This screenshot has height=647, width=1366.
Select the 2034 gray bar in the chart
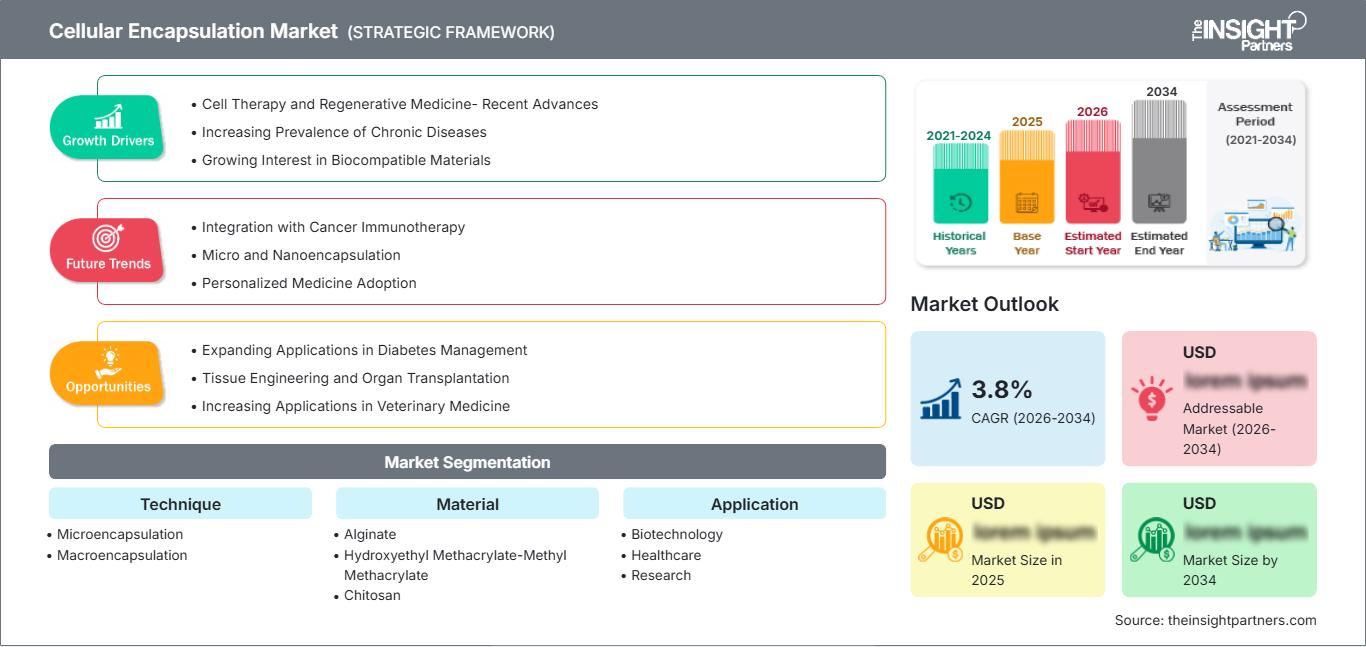pyautogui.click(x=1159, y=160)
